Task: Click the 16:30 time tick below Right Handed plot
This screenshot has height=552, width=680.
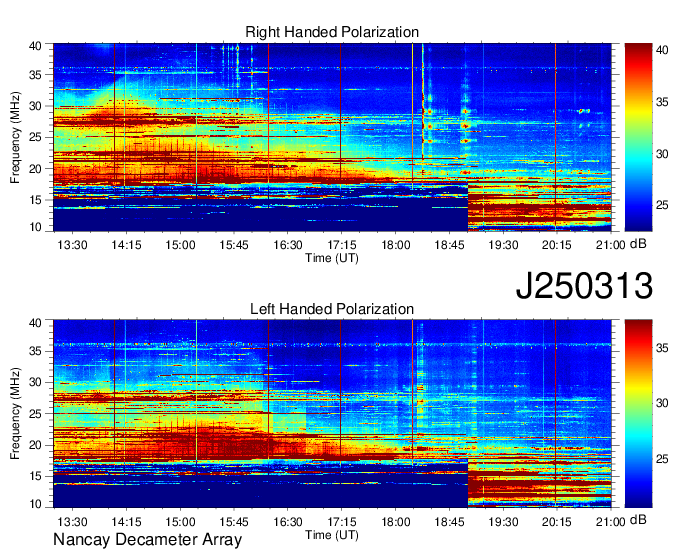Action: coord(288,245)
